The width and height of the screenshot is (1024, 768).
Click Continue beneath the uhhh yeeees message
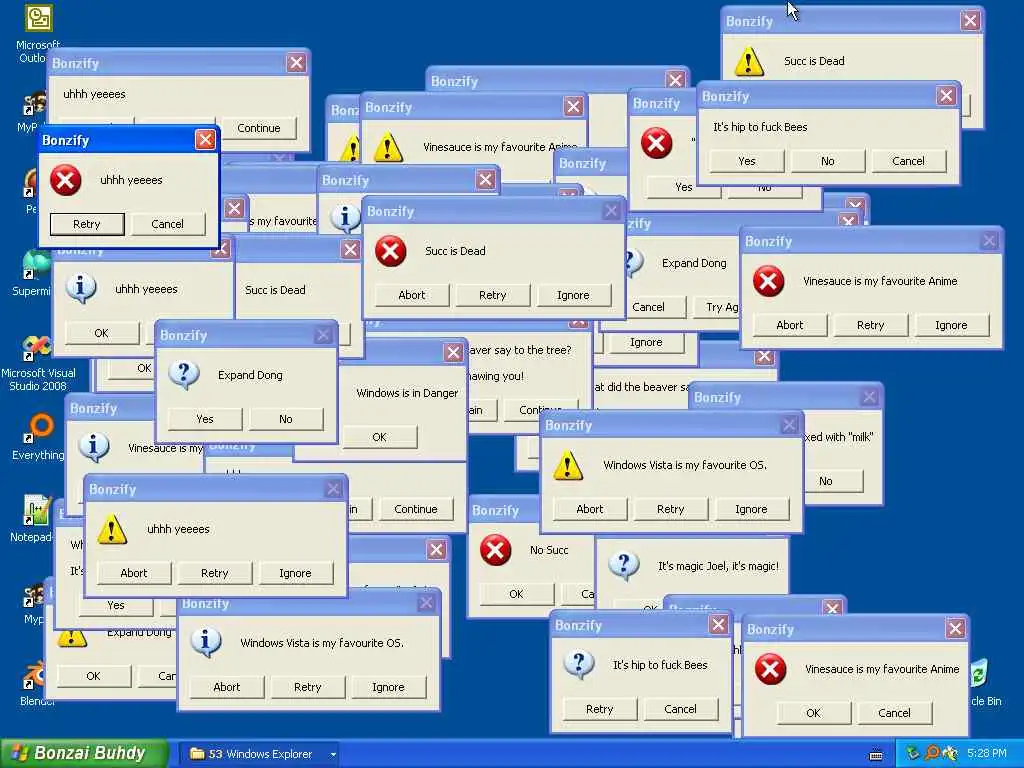pyautogui.click(x=259, y=128)
